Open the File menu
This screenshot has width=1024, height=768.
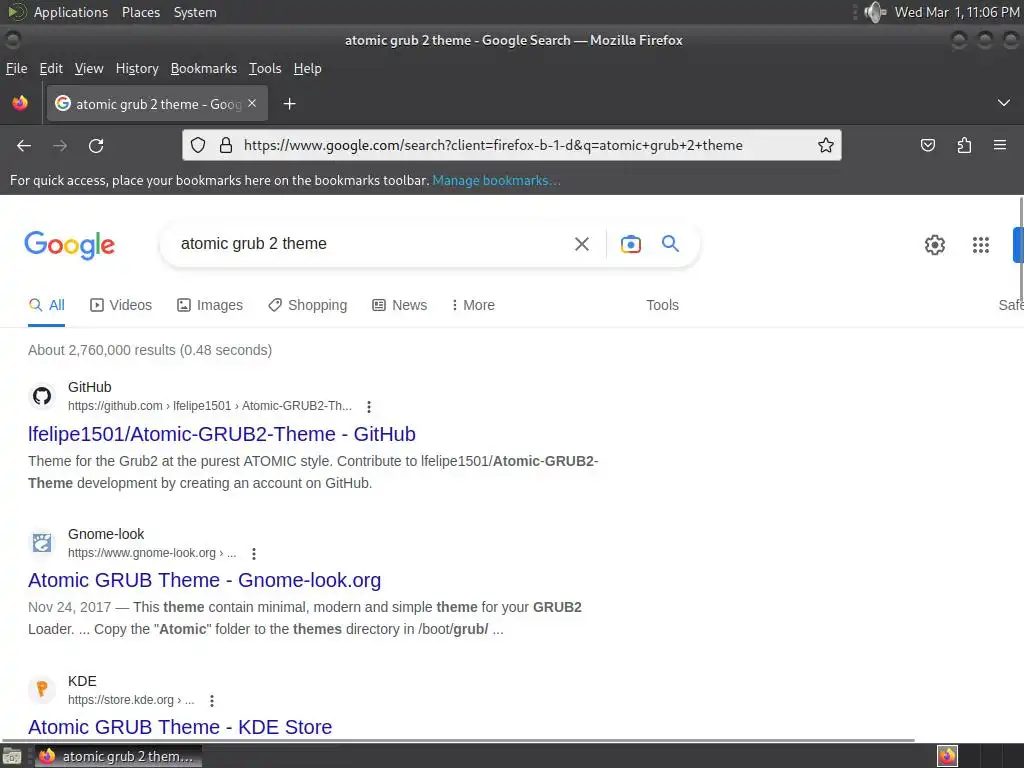tap(16, 69)
